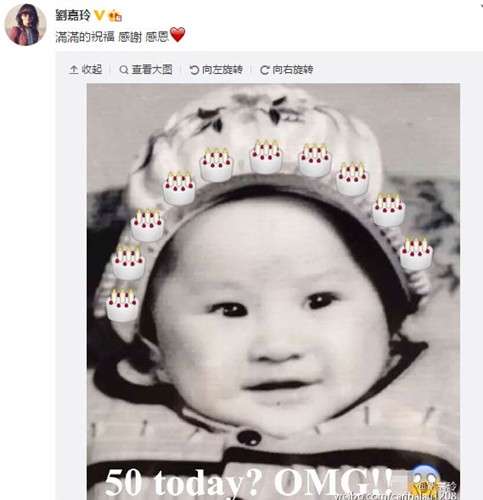The image size is (483, 500).
Task: Click the magnifier icon for 查看大图
Action: 124,70
